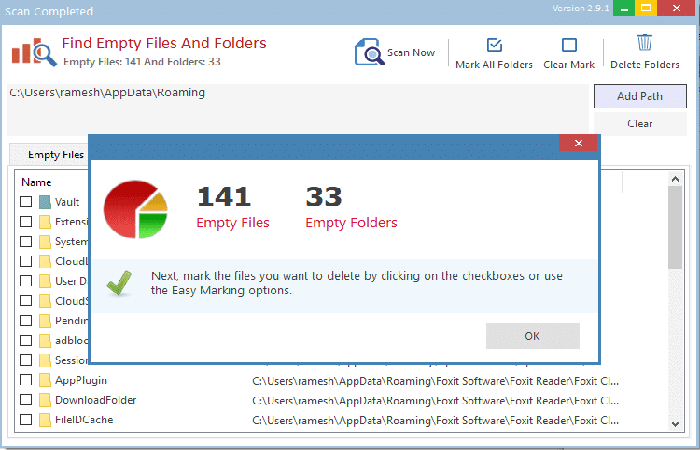Tick the Vault checkbox

pos(26,202)
